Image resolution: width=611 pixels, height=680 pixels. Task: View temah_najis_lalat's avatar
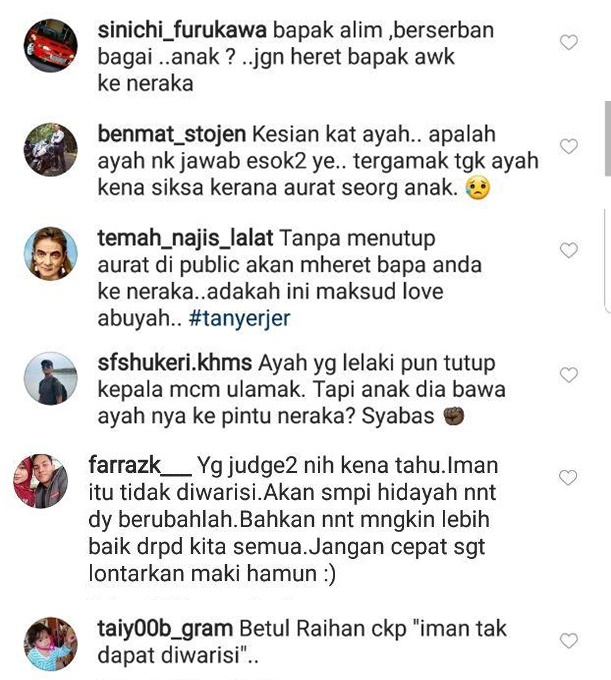(x=51, y=254)
